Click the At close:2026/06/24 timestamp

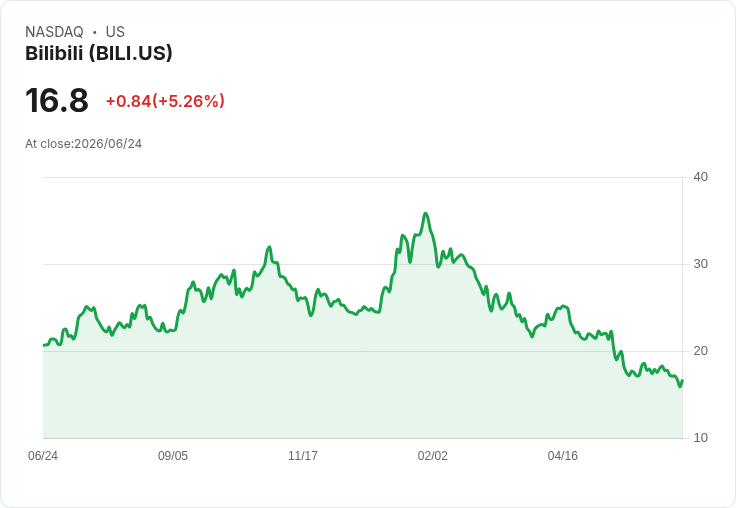tap(84, 144)
